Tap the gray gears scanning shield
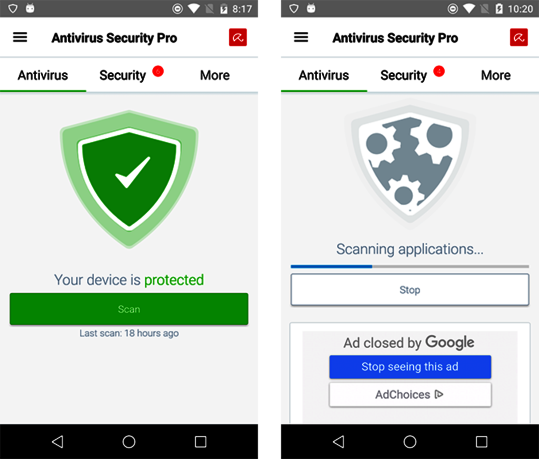 pos(410,165)
